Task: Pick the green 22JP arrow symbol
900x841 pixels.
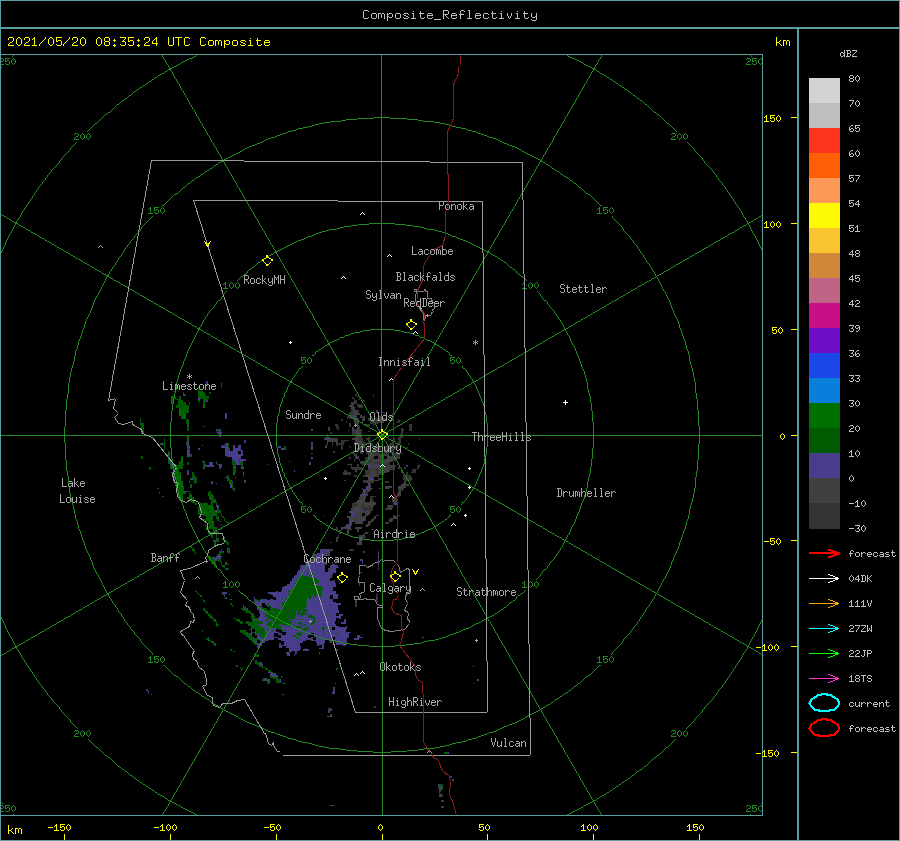Action: (x=824, y=653)
